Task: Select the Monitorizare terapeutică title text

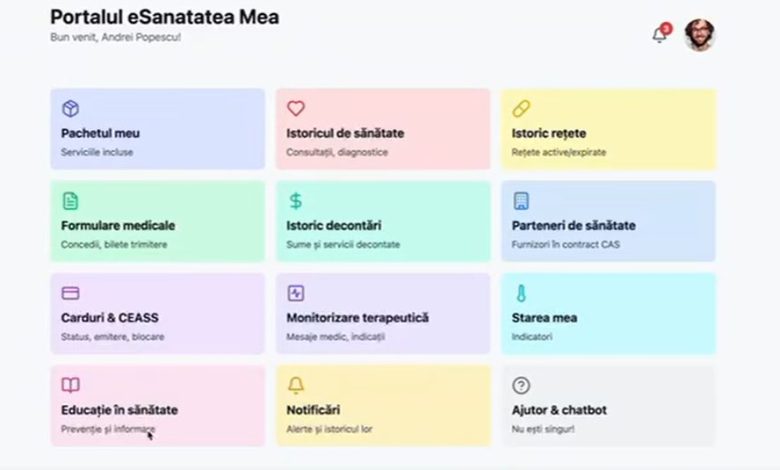Action: [x=357, y=317]
